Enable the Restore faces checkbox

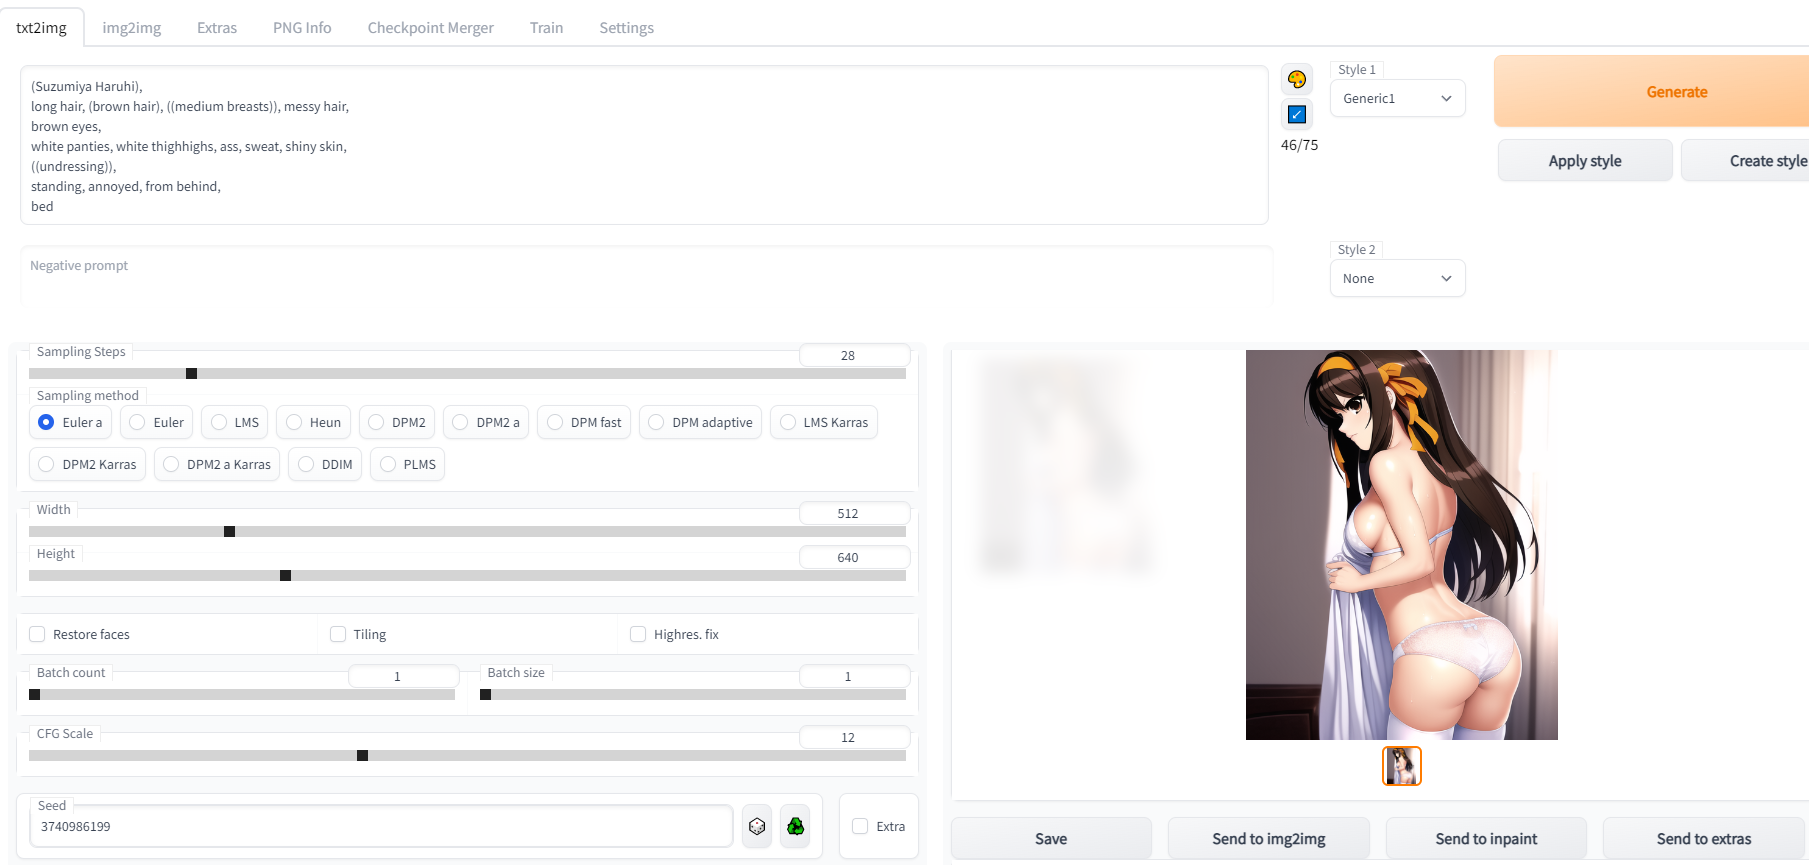click(37, 634)
